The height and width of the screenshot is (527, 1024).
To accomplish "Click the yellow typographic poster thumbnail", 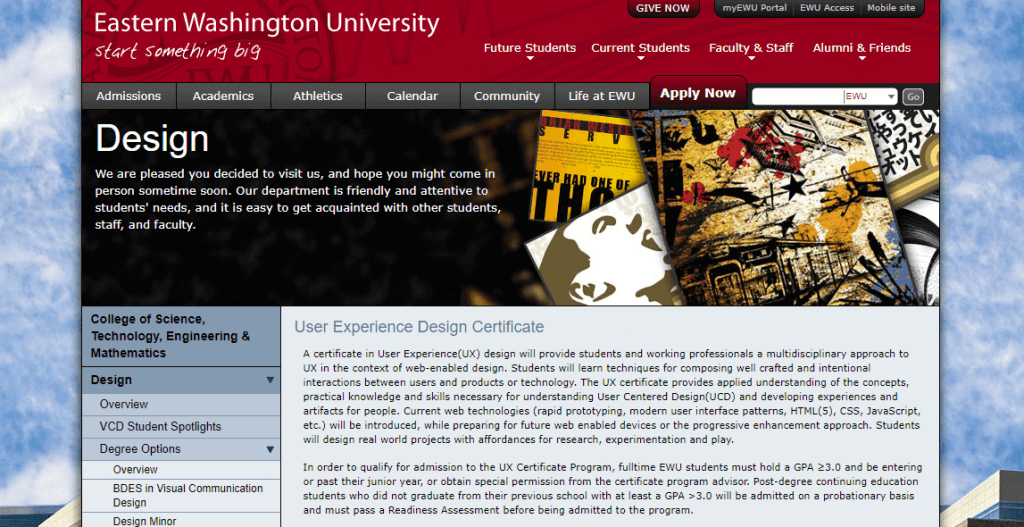I will [588, 167].
